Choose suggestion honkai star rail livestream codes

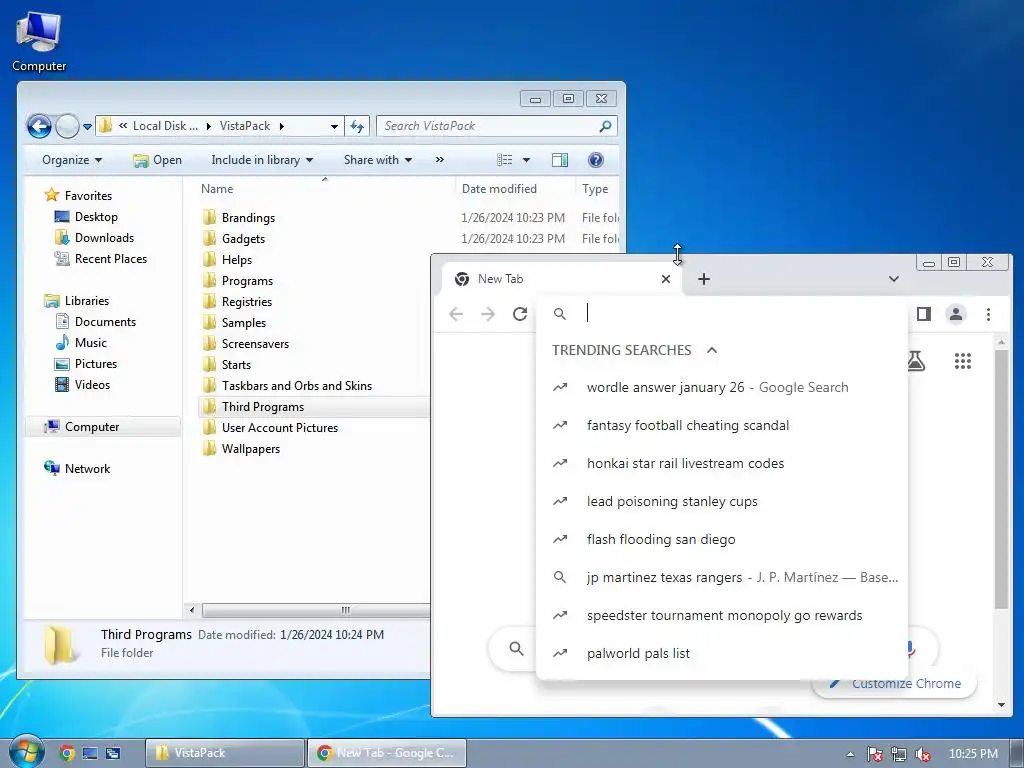click(722, 463)
